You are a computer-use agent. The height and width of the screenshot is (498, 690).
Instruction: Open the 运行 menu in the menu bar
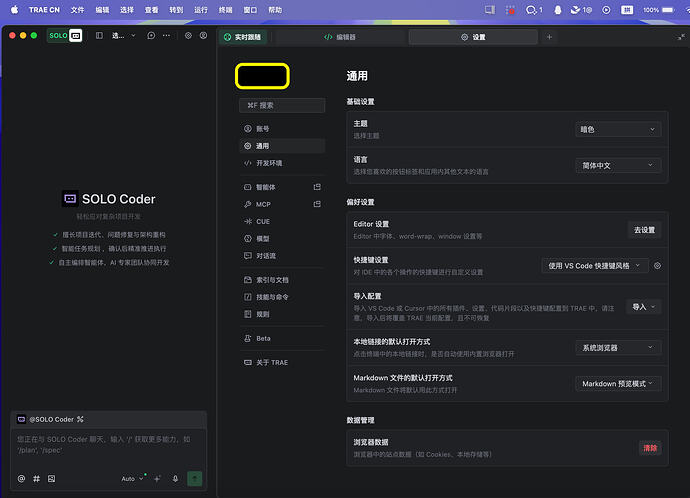tap(201, 10)
